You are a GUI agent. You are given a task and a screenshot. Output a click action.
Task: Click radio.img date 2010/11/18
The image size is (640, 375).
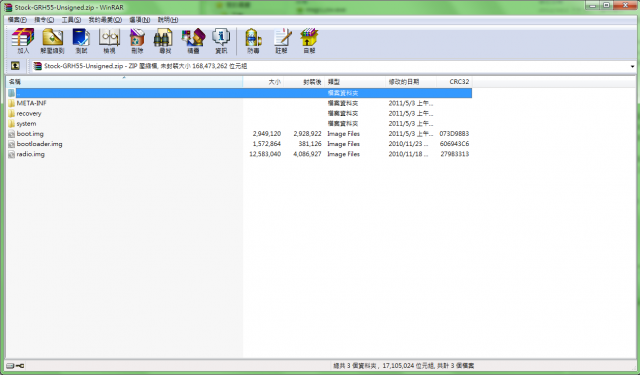408,154
